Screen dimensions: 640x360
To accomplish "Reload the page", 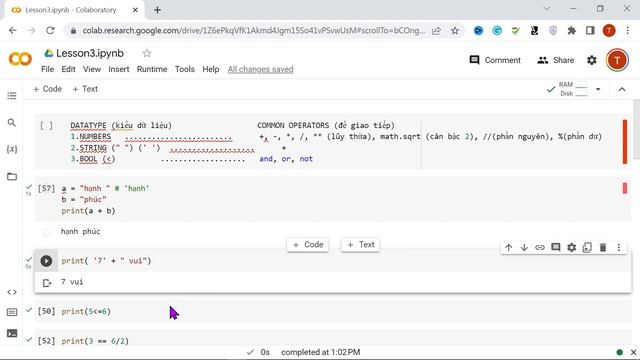I will [x=50, y=31].
